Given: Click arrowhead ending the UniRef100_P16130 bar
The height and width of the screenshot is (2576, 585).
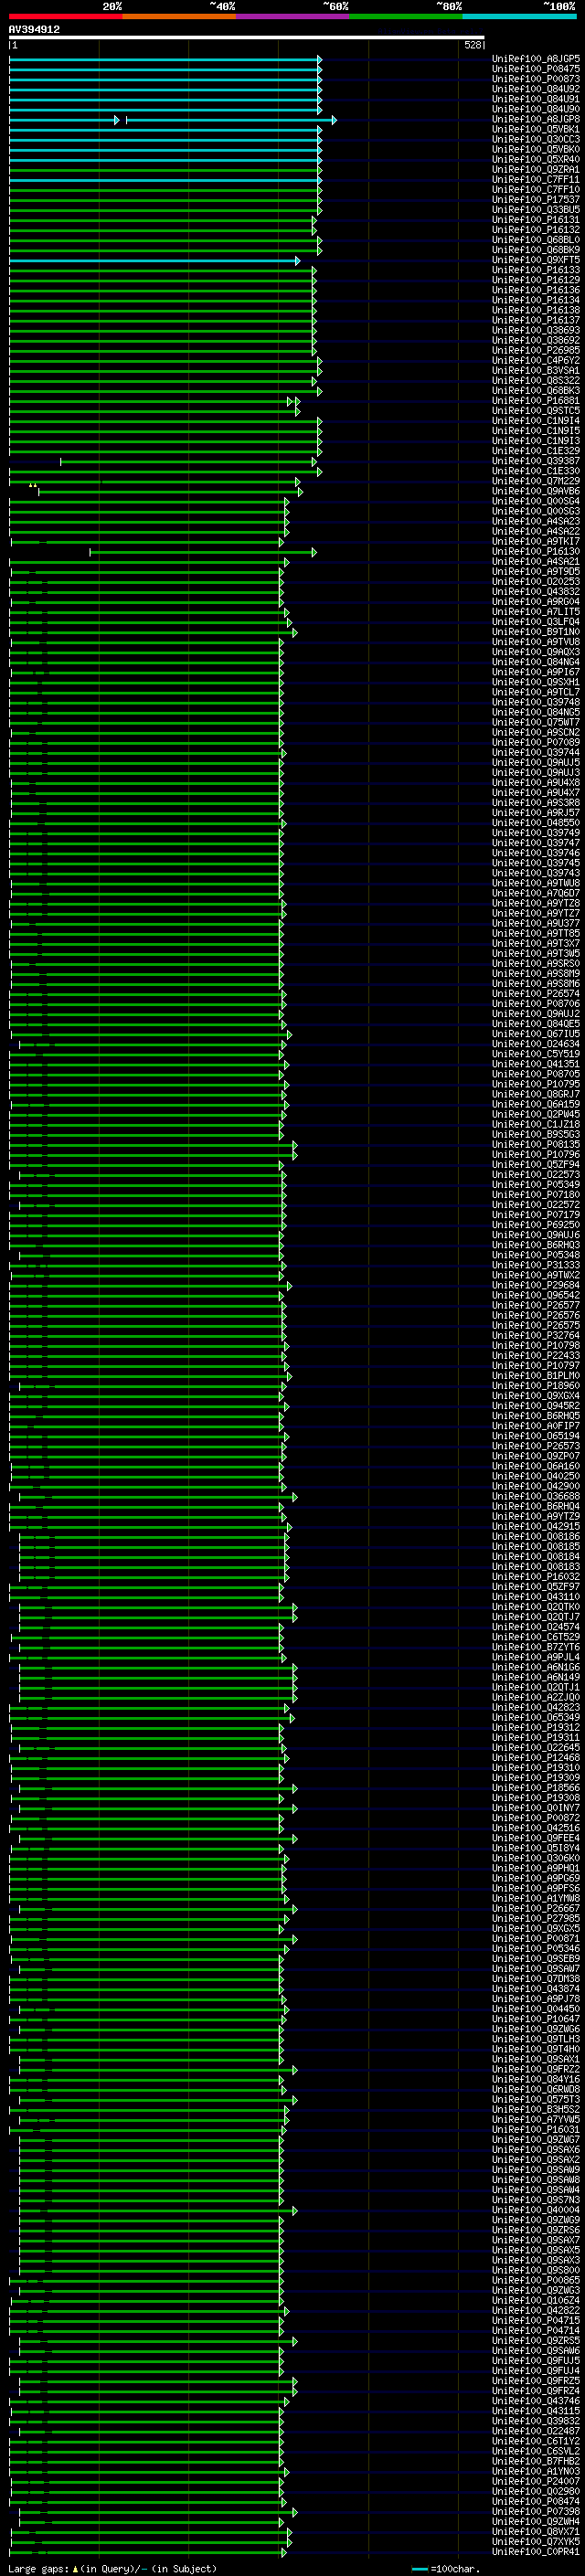Looking at the screenshot, I should pyautogui.click(x=313, y=552).
